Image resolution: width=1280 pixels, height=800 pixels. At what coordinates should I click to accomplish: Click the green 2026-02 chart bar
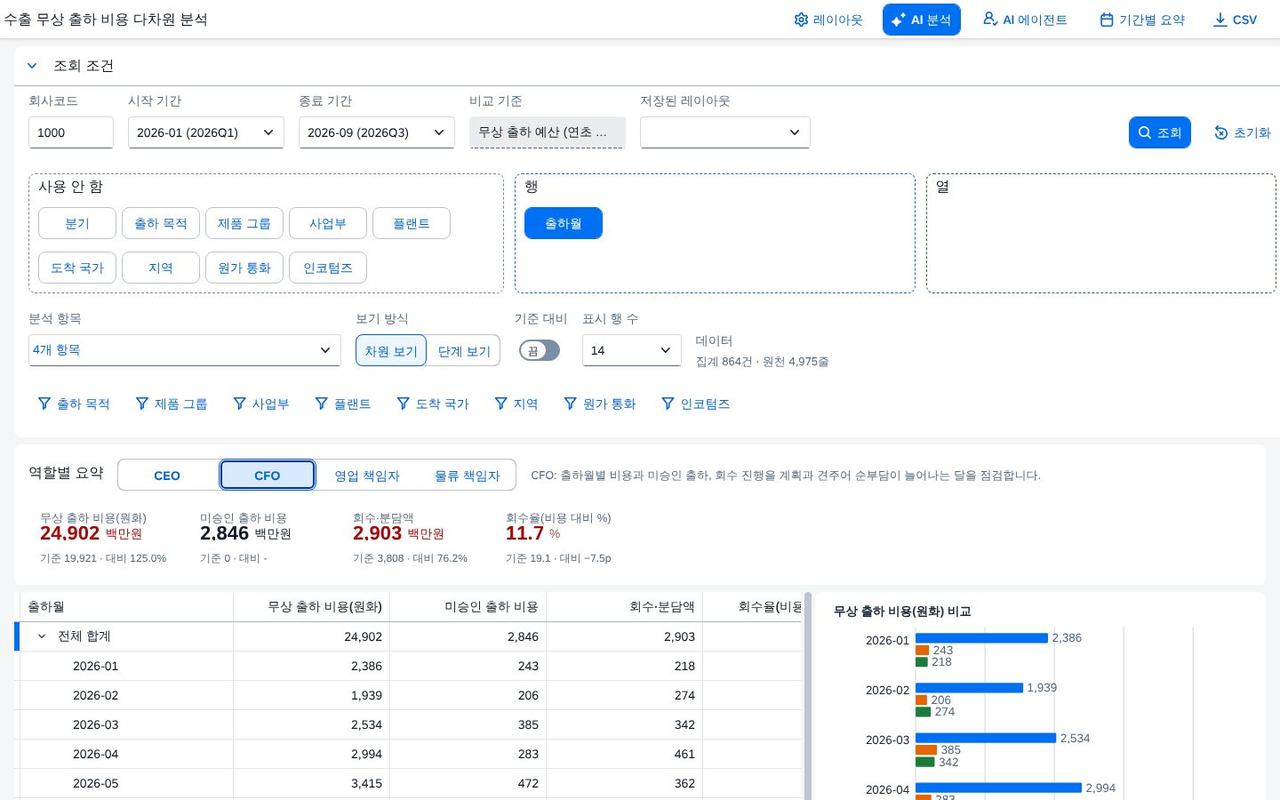pyautogui.click(x=923, y=712)
